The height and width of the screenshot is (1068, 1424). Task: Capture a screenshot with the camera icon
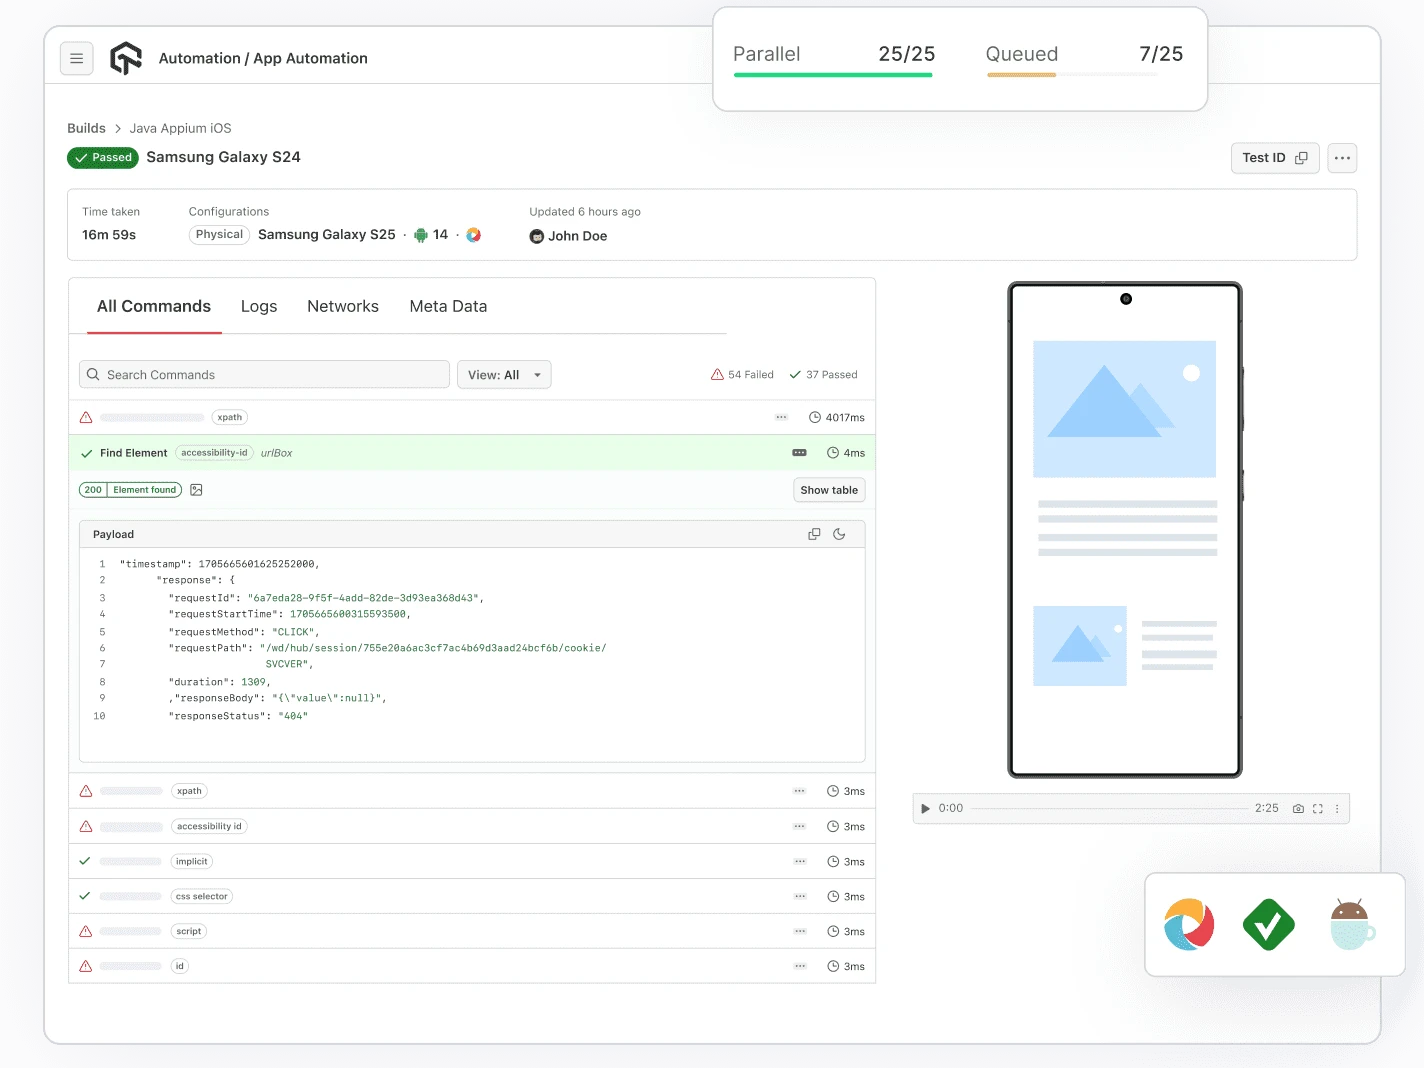[x=1298, y=808]
